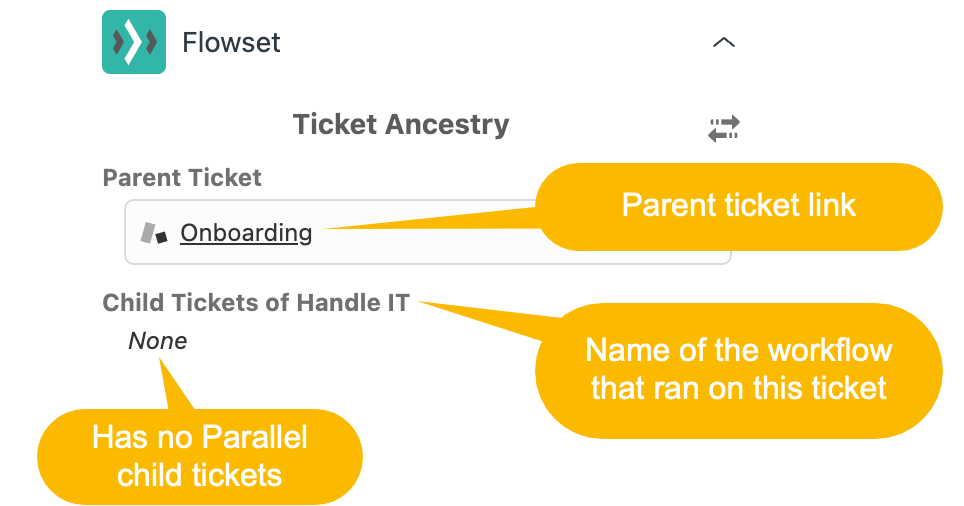Click the swap arrows icon beside Ticket Ancestry
Viewport: 964px width, 506px height.
(724, 128)
